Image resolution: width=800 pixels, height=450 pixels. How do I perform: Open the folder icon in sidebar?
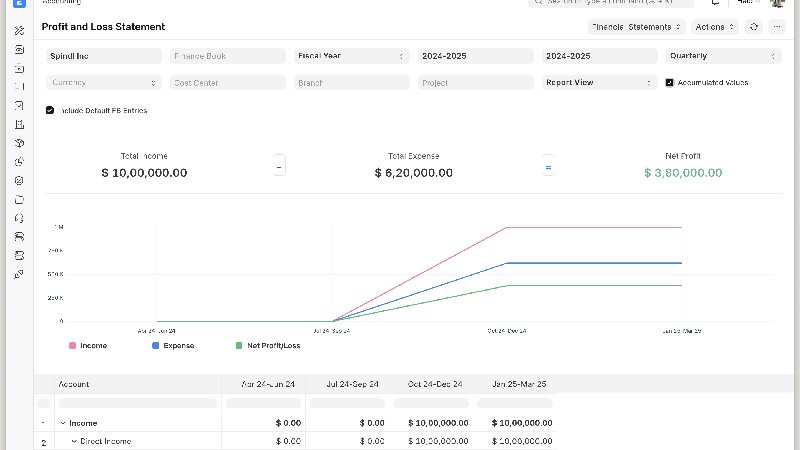click(x=19, y=199)
